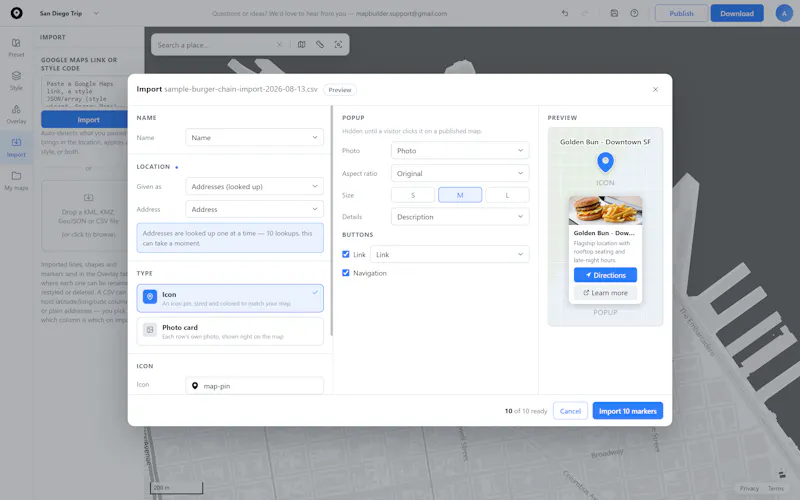
Task: Open the help question mark icon
Action: (634, 13)
